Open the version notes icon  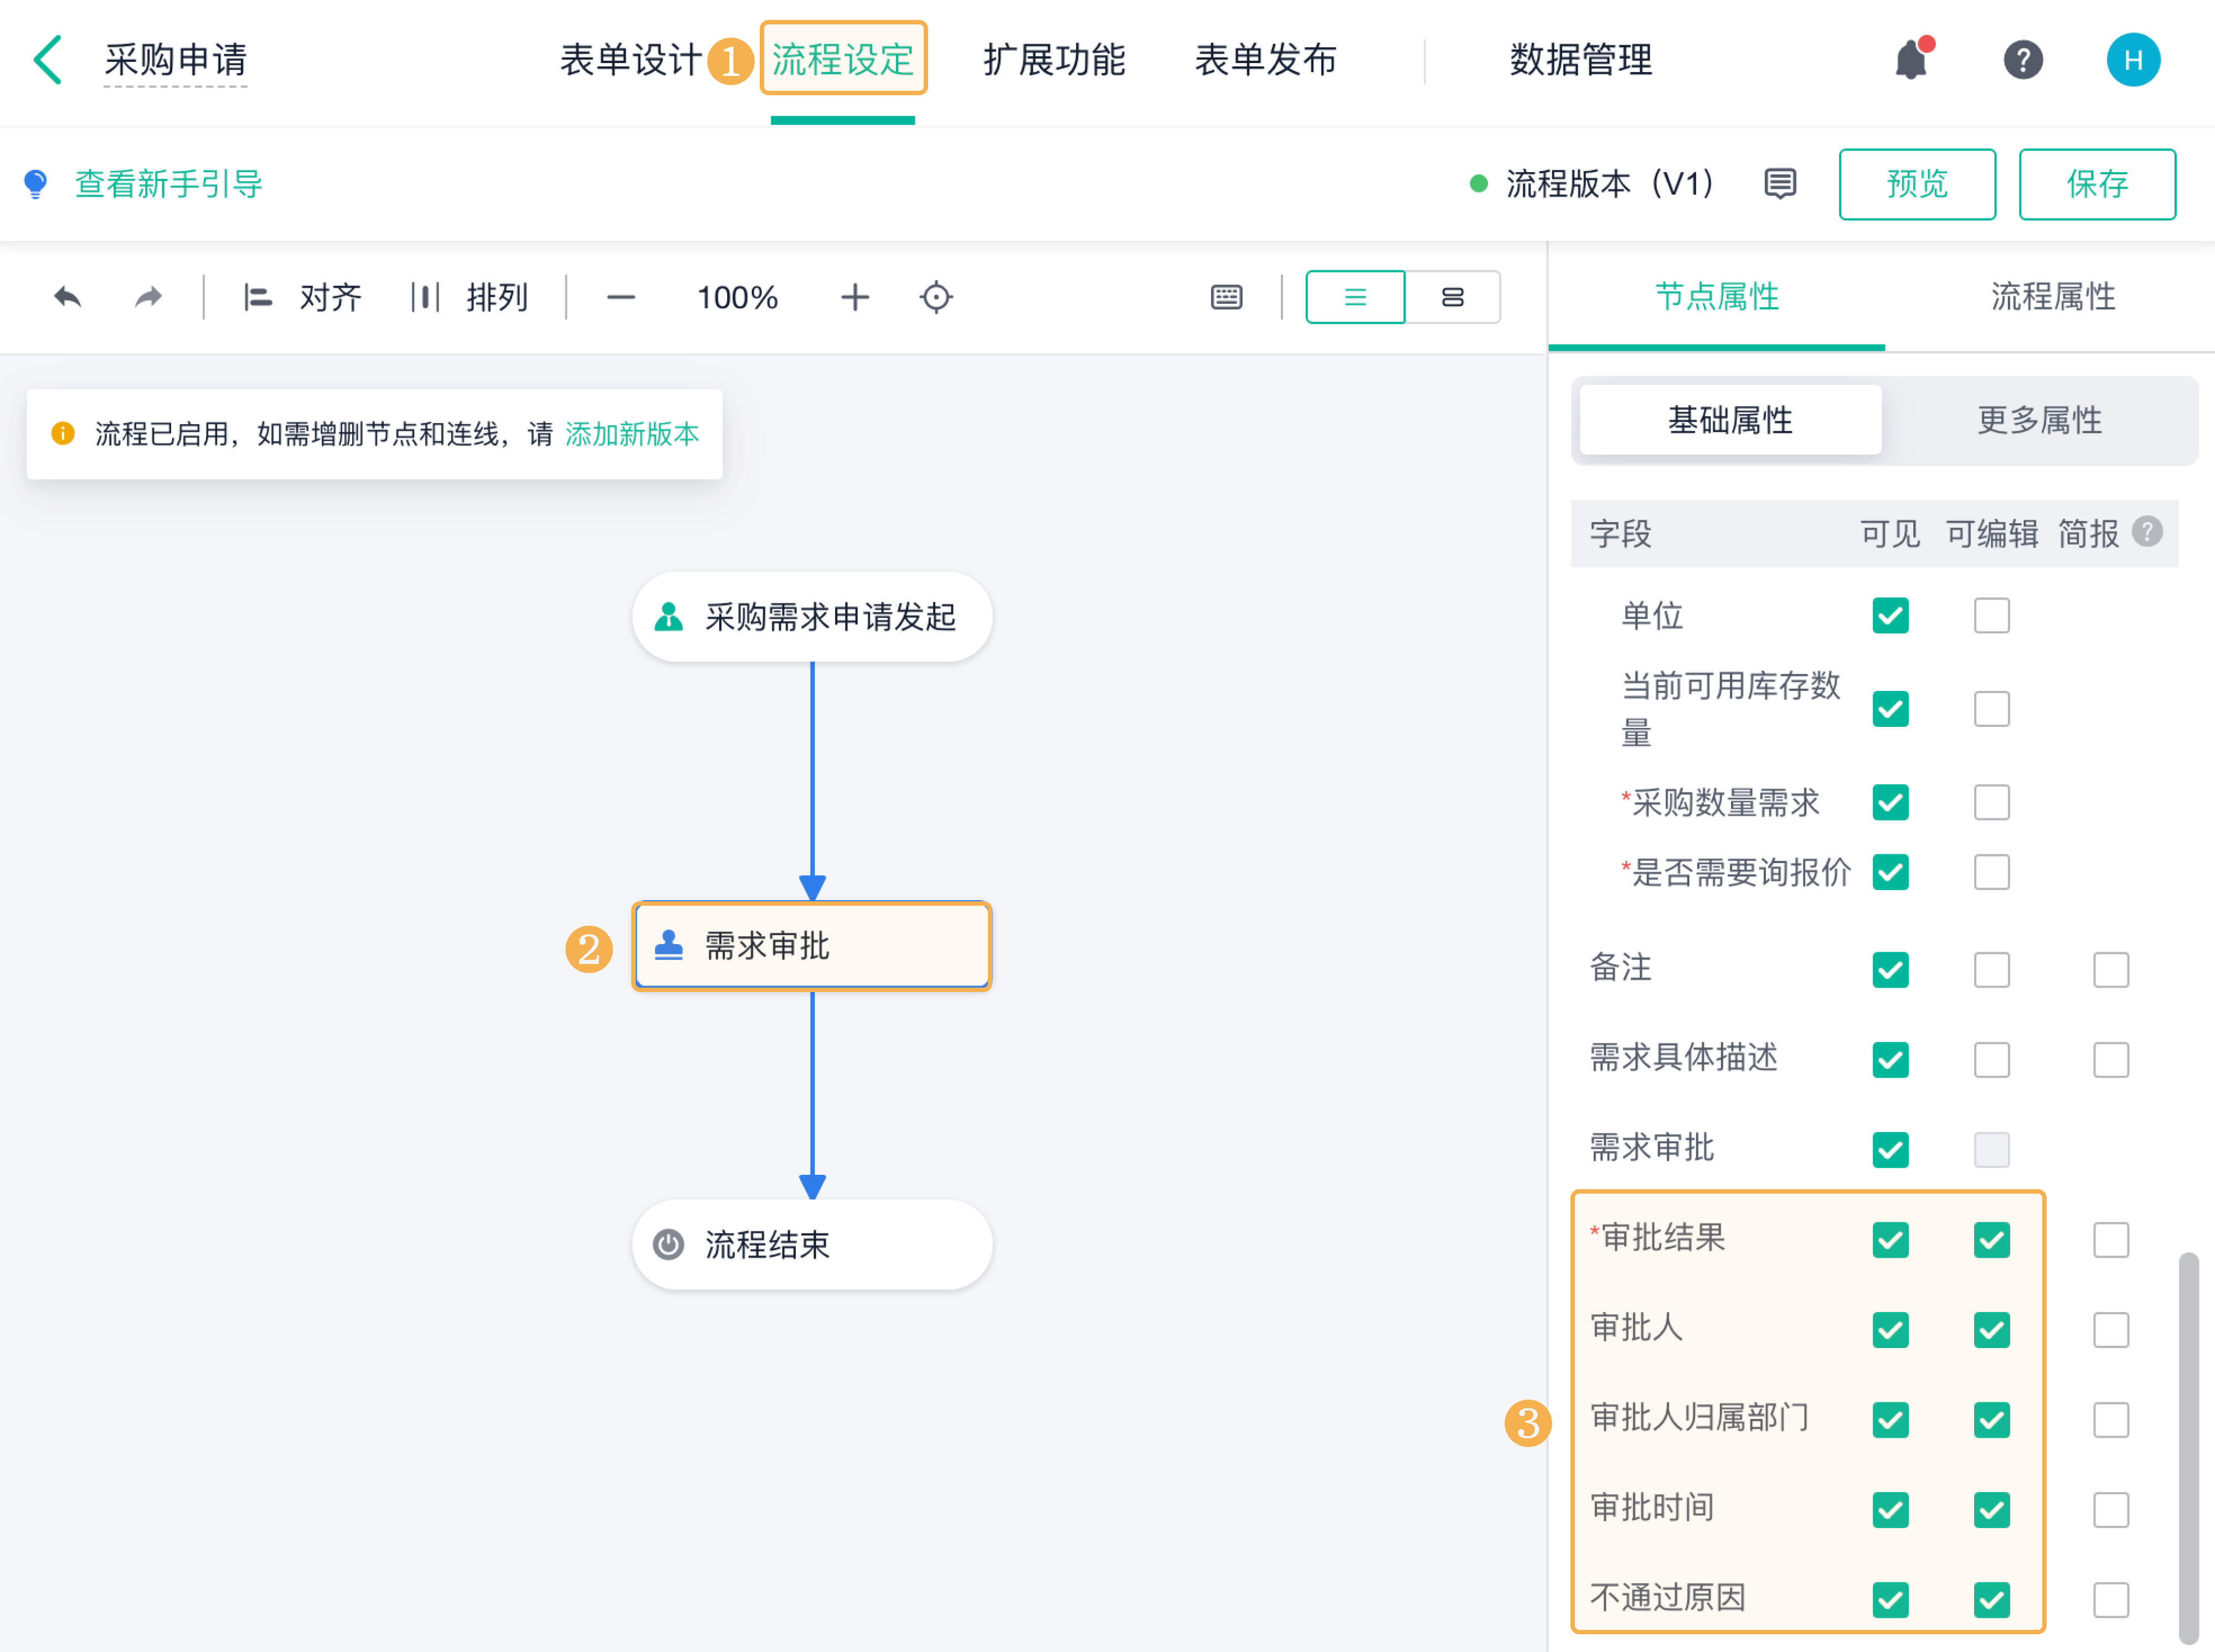[1780, 184]
